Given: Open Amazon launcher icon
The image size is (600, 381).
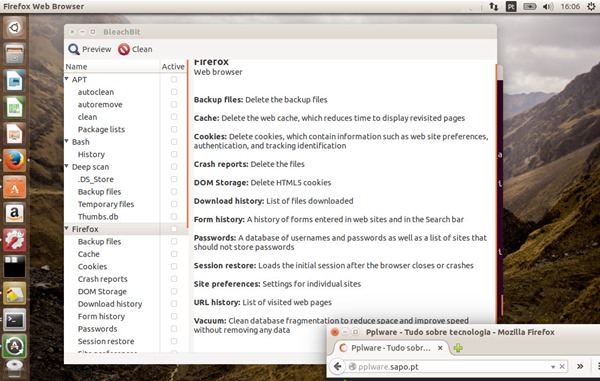Looking at the screenshot, I should coord(15,213).
